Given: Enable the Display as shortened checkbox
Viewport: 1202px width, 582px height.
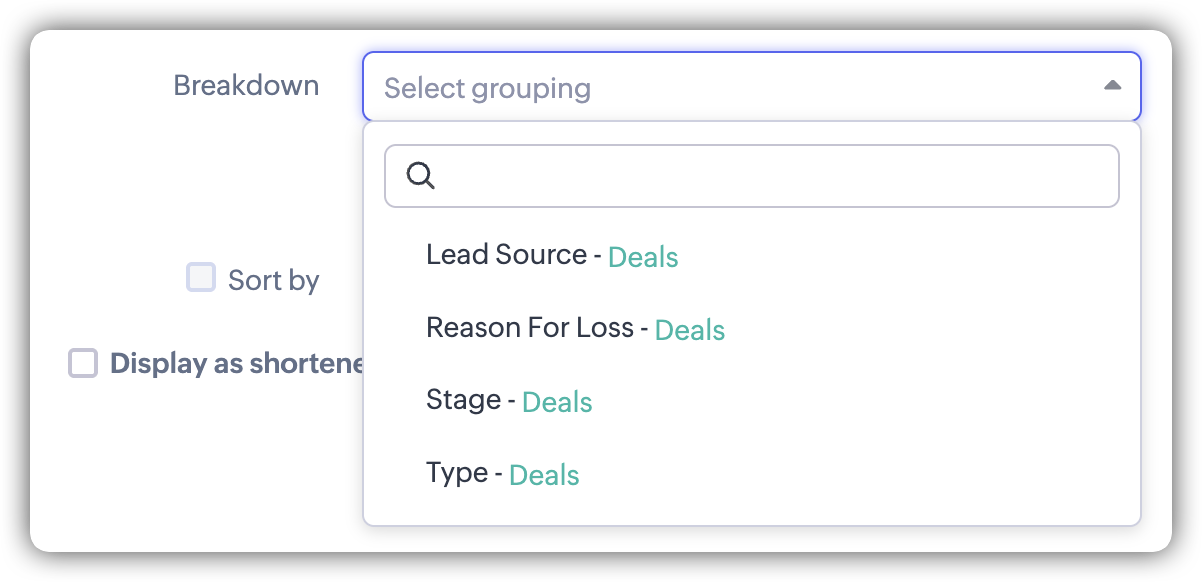Looking at the screenshot, I should click(83, 363).
